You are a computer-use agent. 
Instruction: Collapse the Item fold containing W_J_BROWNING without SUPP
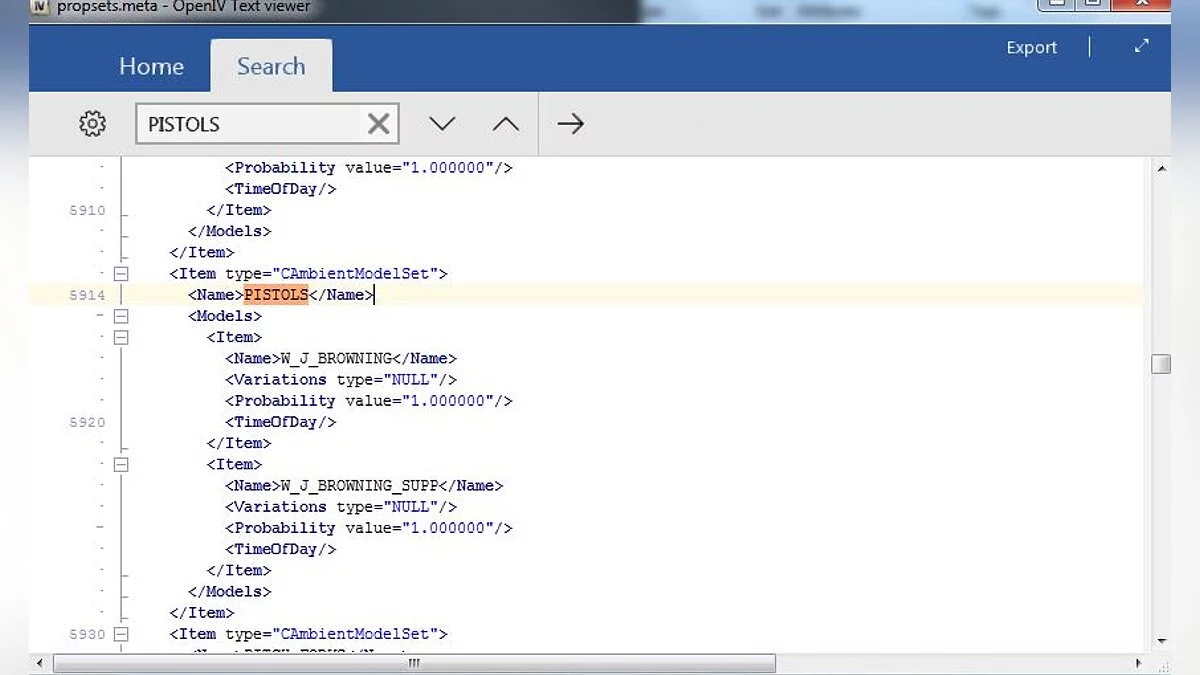pos(121,337)
